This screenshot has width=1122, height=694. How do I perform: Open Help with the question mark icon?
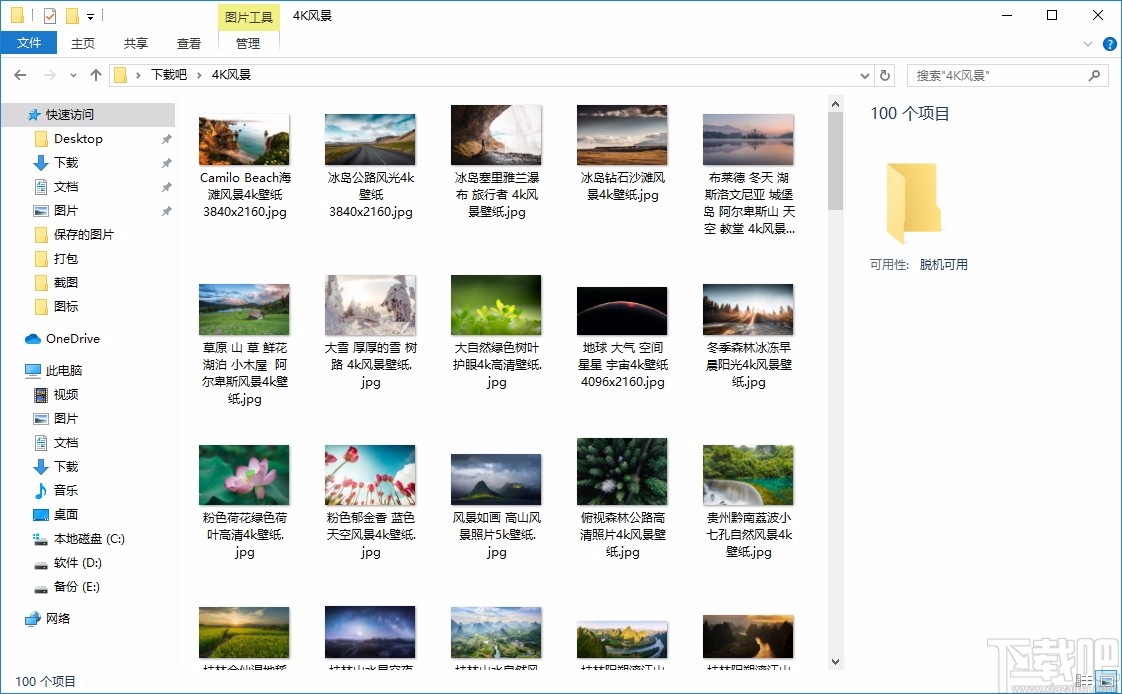point(1110,44)
